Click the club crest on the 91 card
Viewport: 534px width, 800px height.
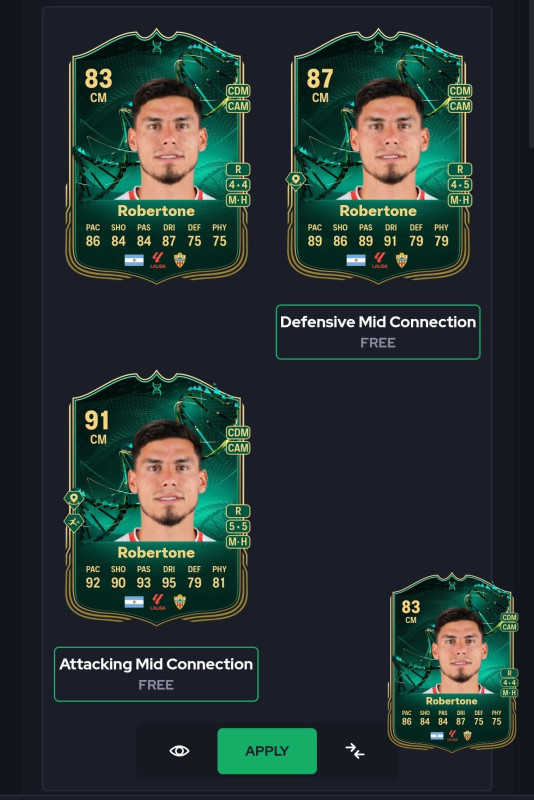coord(180,602)
